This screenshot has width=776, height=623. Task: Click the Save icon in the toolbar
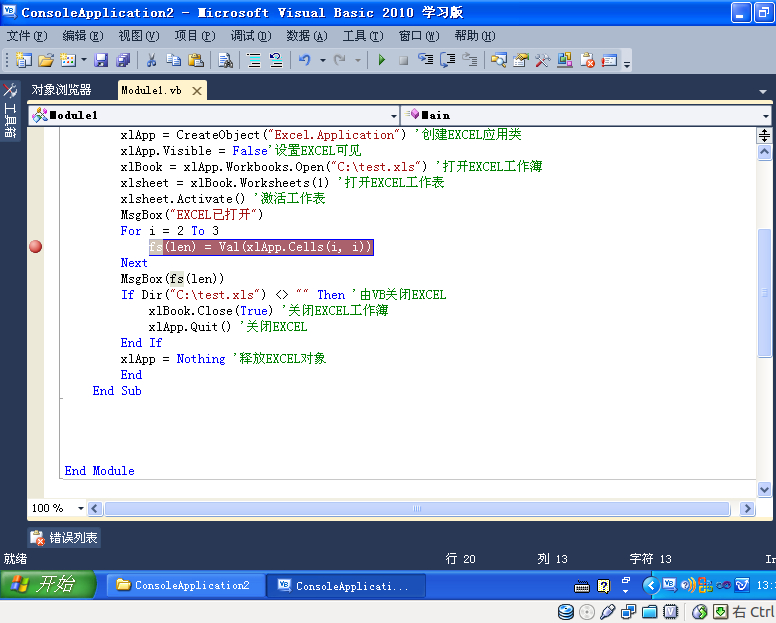tap(101, 61)
